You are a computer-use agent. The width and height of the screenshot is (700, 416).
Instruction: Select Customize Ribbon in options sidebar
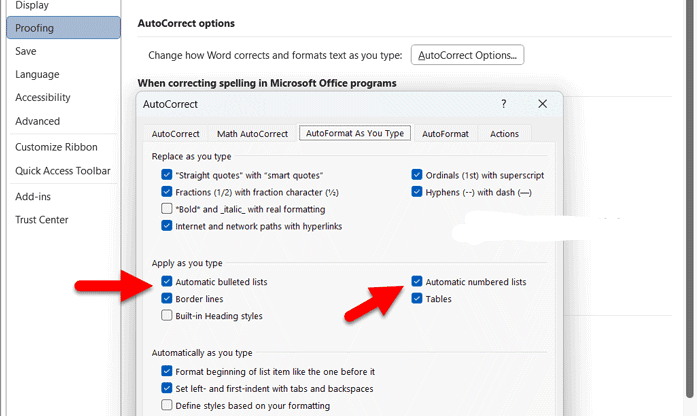[x=56, y=147]
